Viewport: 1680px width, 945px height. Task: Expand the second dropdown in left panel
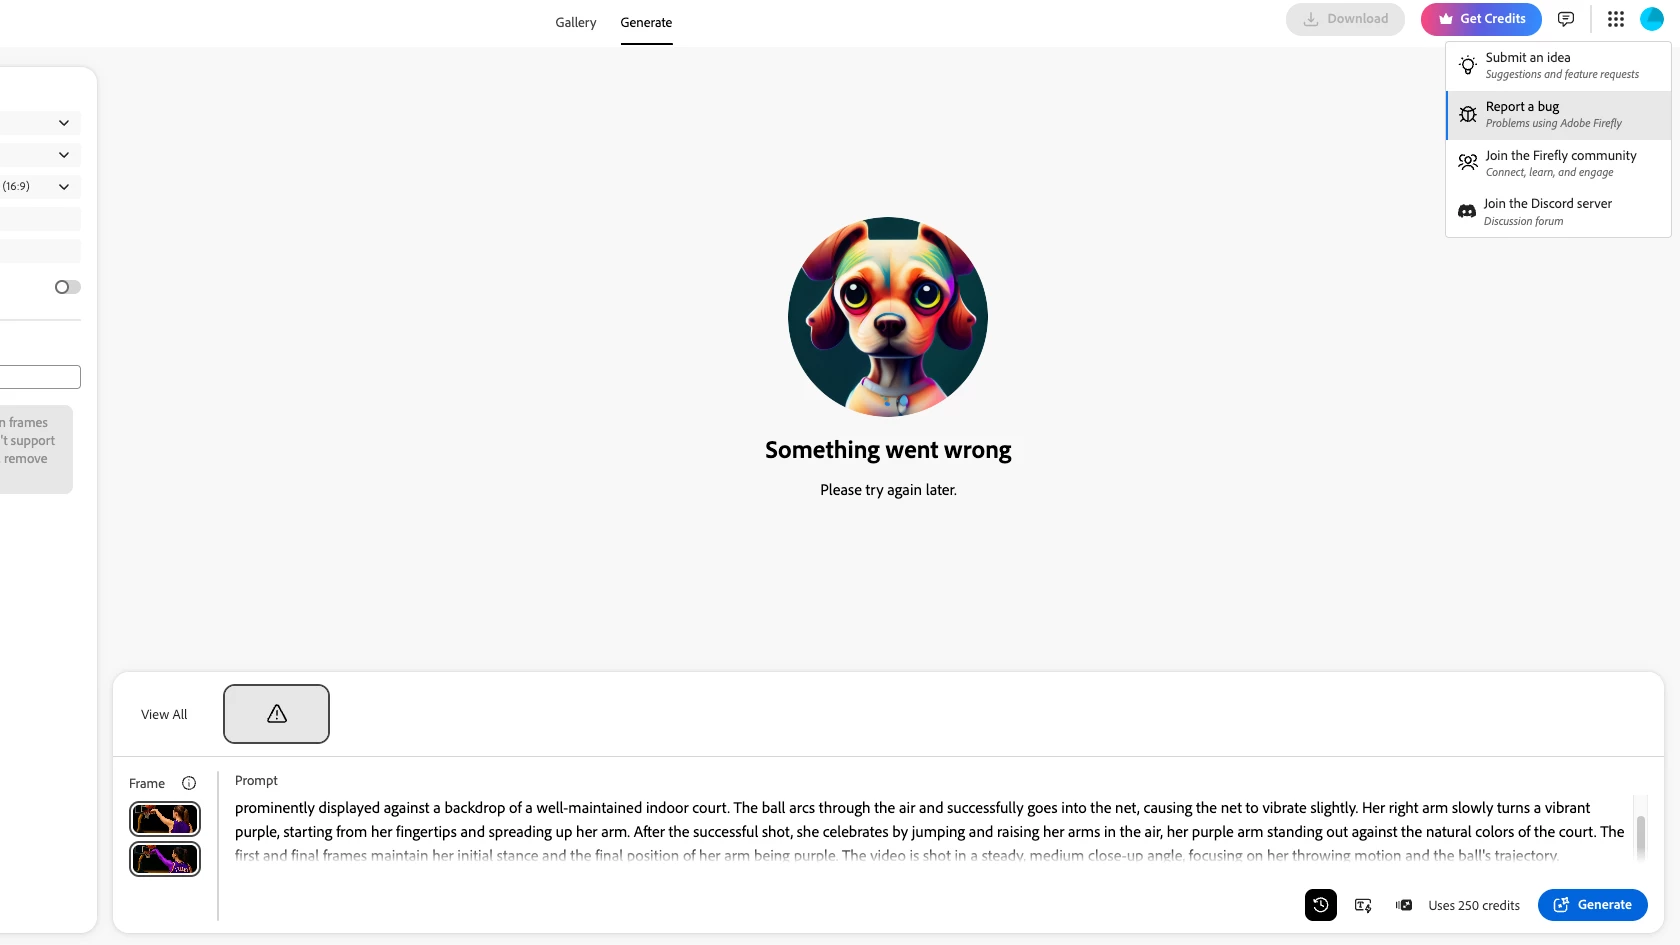tap(40, 155)
